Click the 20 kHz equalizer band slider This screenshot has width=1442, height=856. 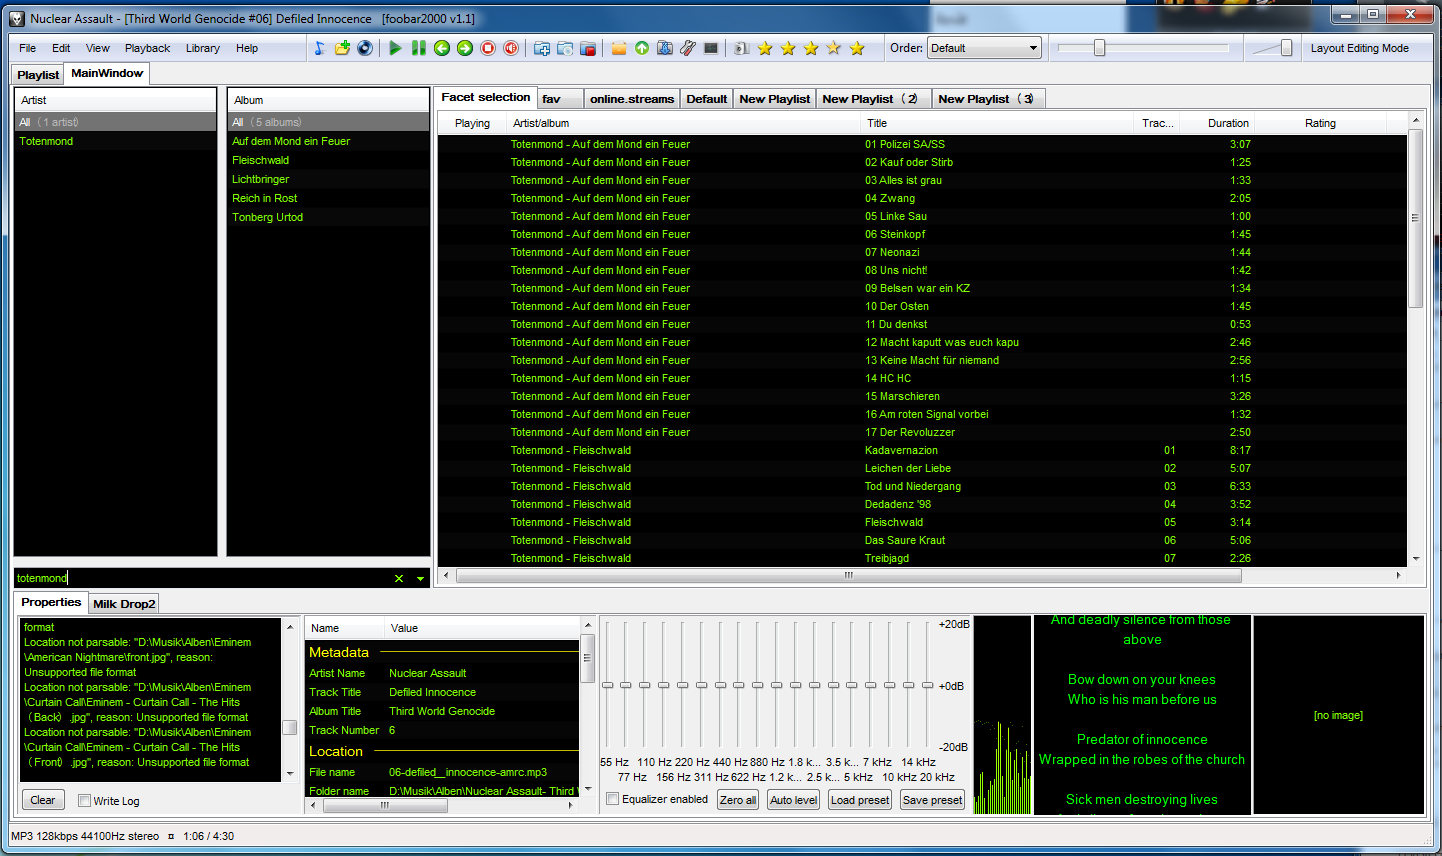click(928, 686)
